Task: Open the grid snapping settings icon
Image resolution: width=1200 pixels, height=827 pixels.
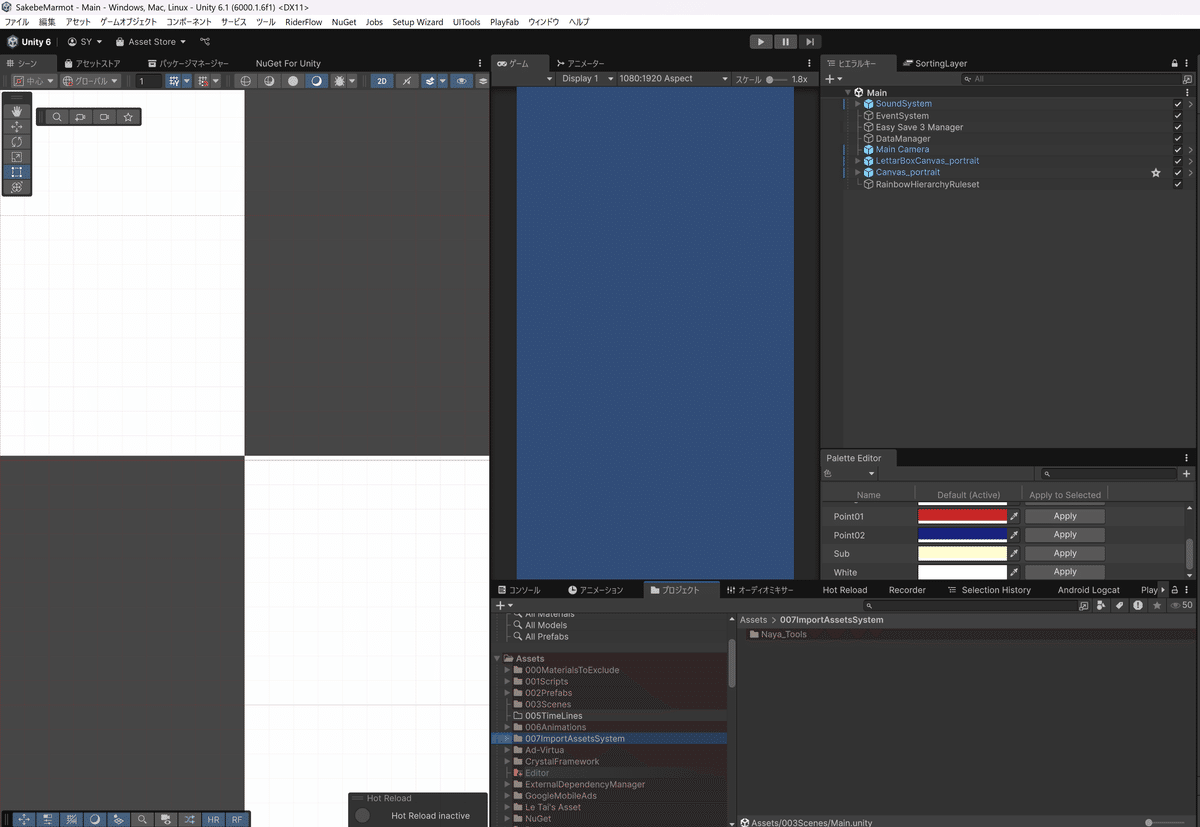Action: pos(186,81)
